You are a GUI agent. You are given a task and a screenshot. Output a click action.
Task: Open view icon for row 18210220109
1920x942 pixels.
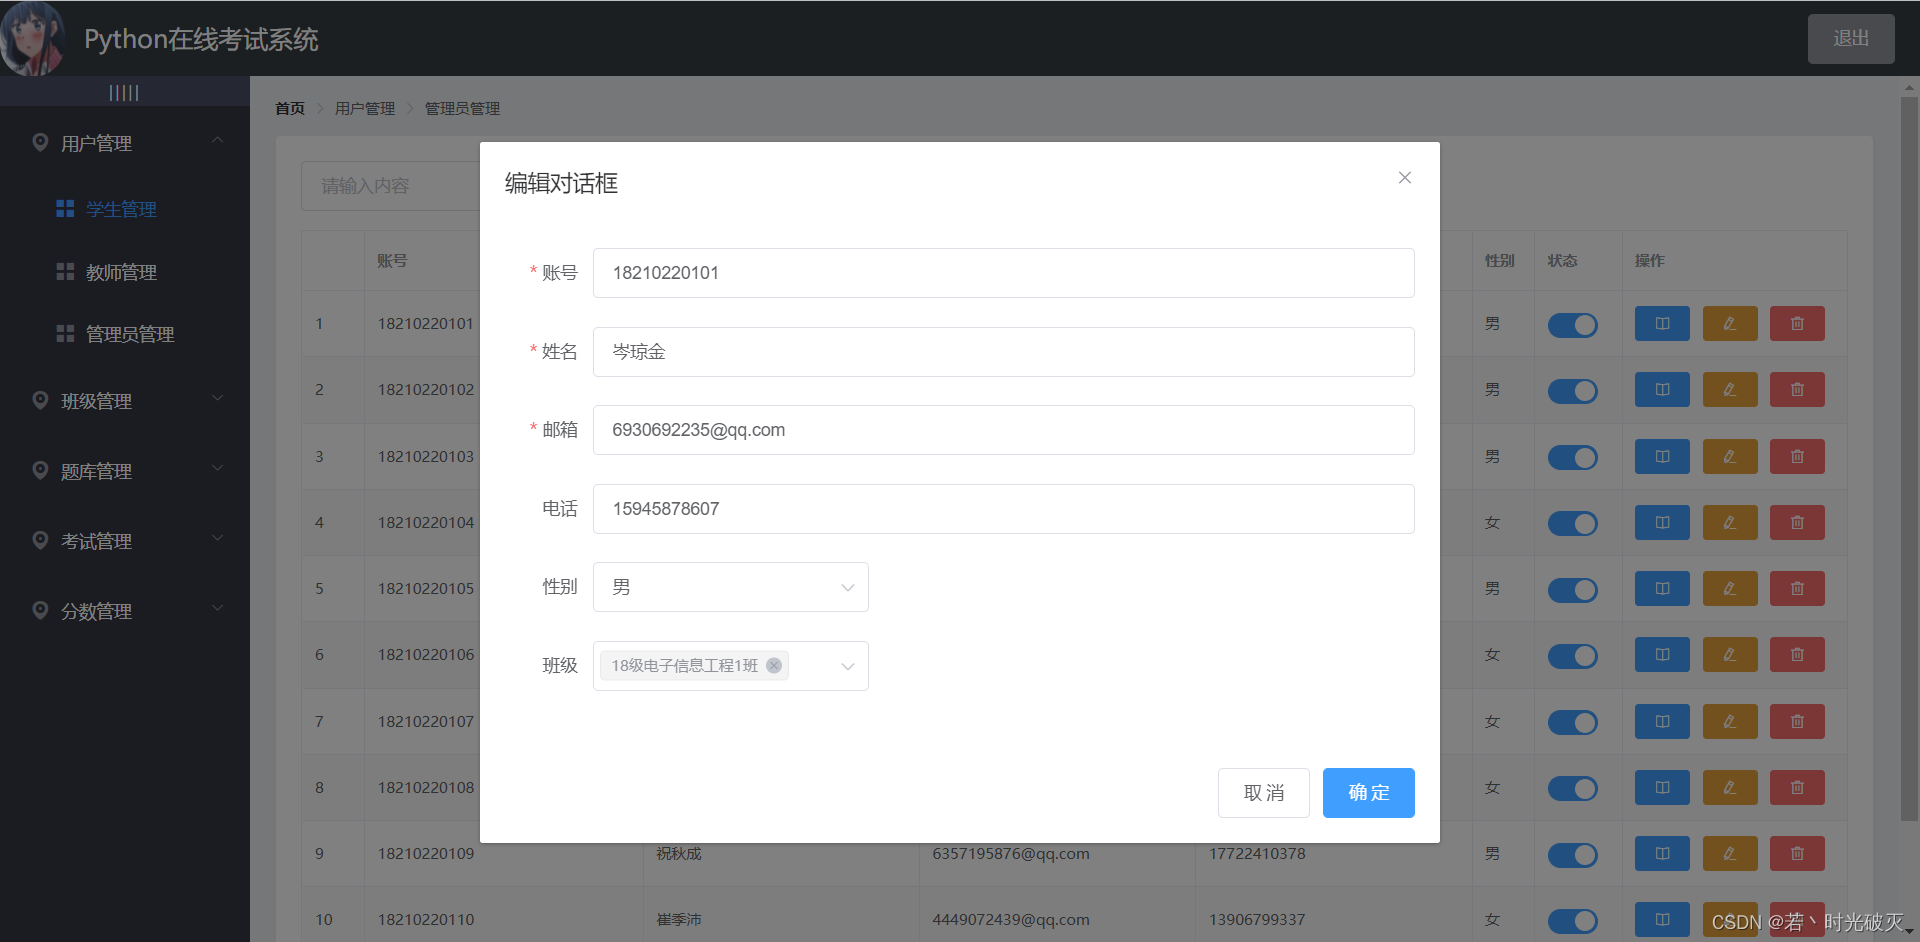click(1662, 854)
